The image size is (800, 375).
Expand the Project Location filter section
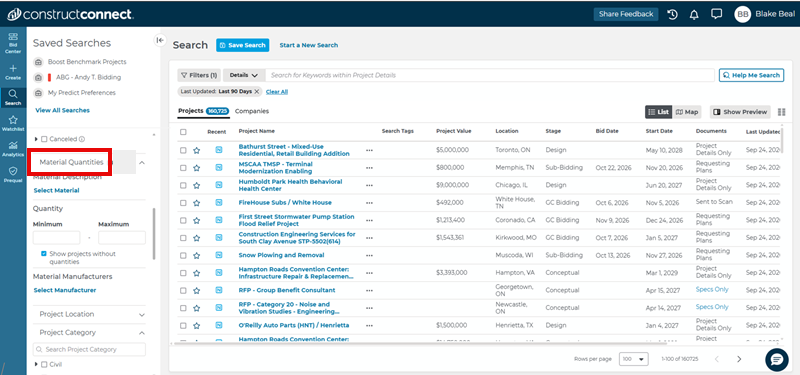click(x=89, y=314)
